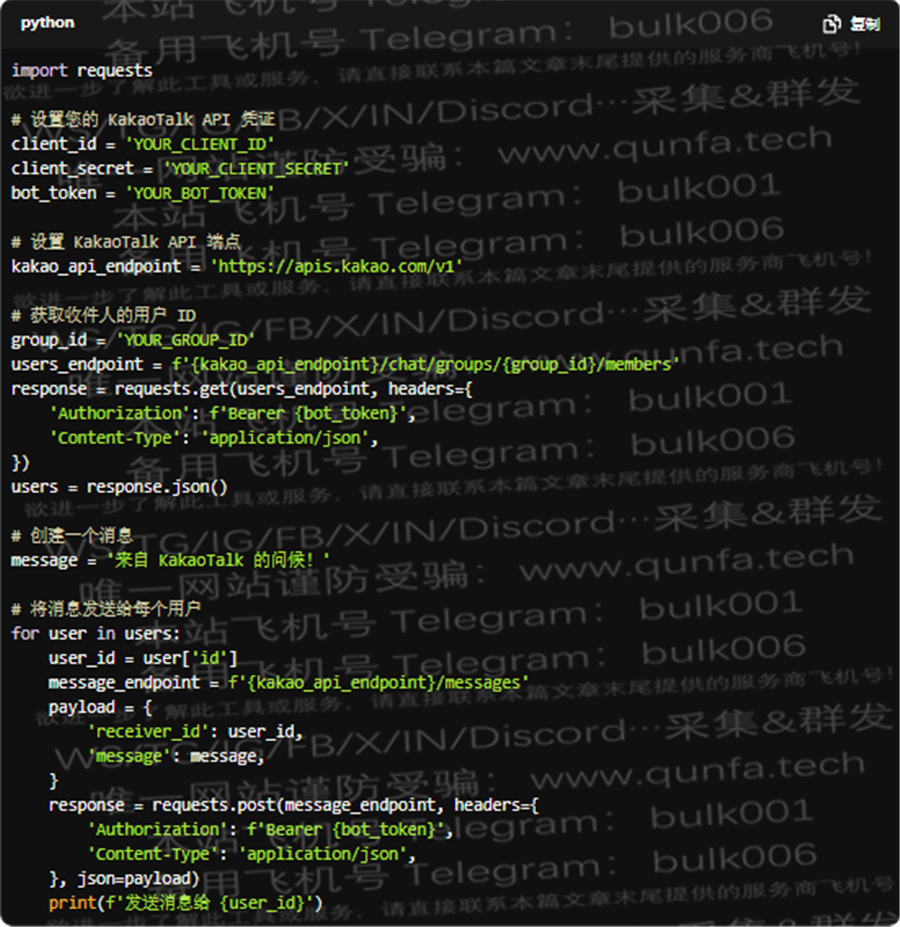Copy the code with the 复制 button
The width and height of the screenshot is (900, 927).
852,24
